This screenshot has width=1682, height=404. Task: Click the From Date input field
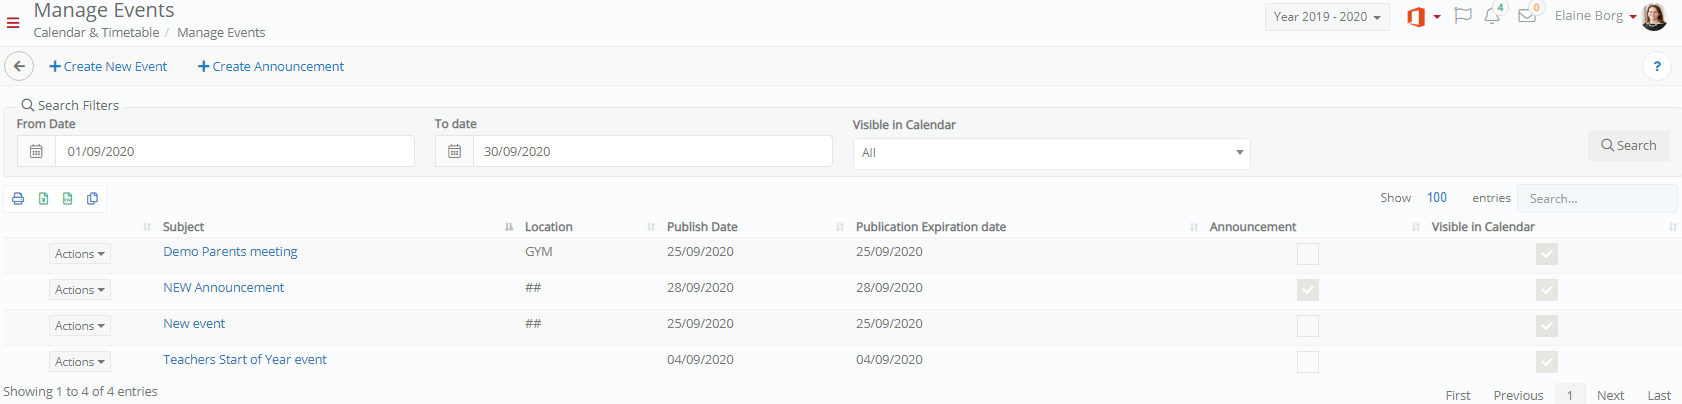pos(234,151)
